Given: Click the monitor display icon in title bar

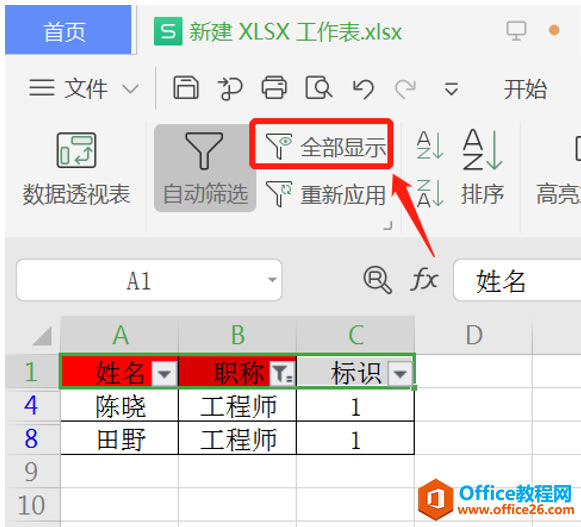Looking at the screenshot, I should tap(516, 30).
